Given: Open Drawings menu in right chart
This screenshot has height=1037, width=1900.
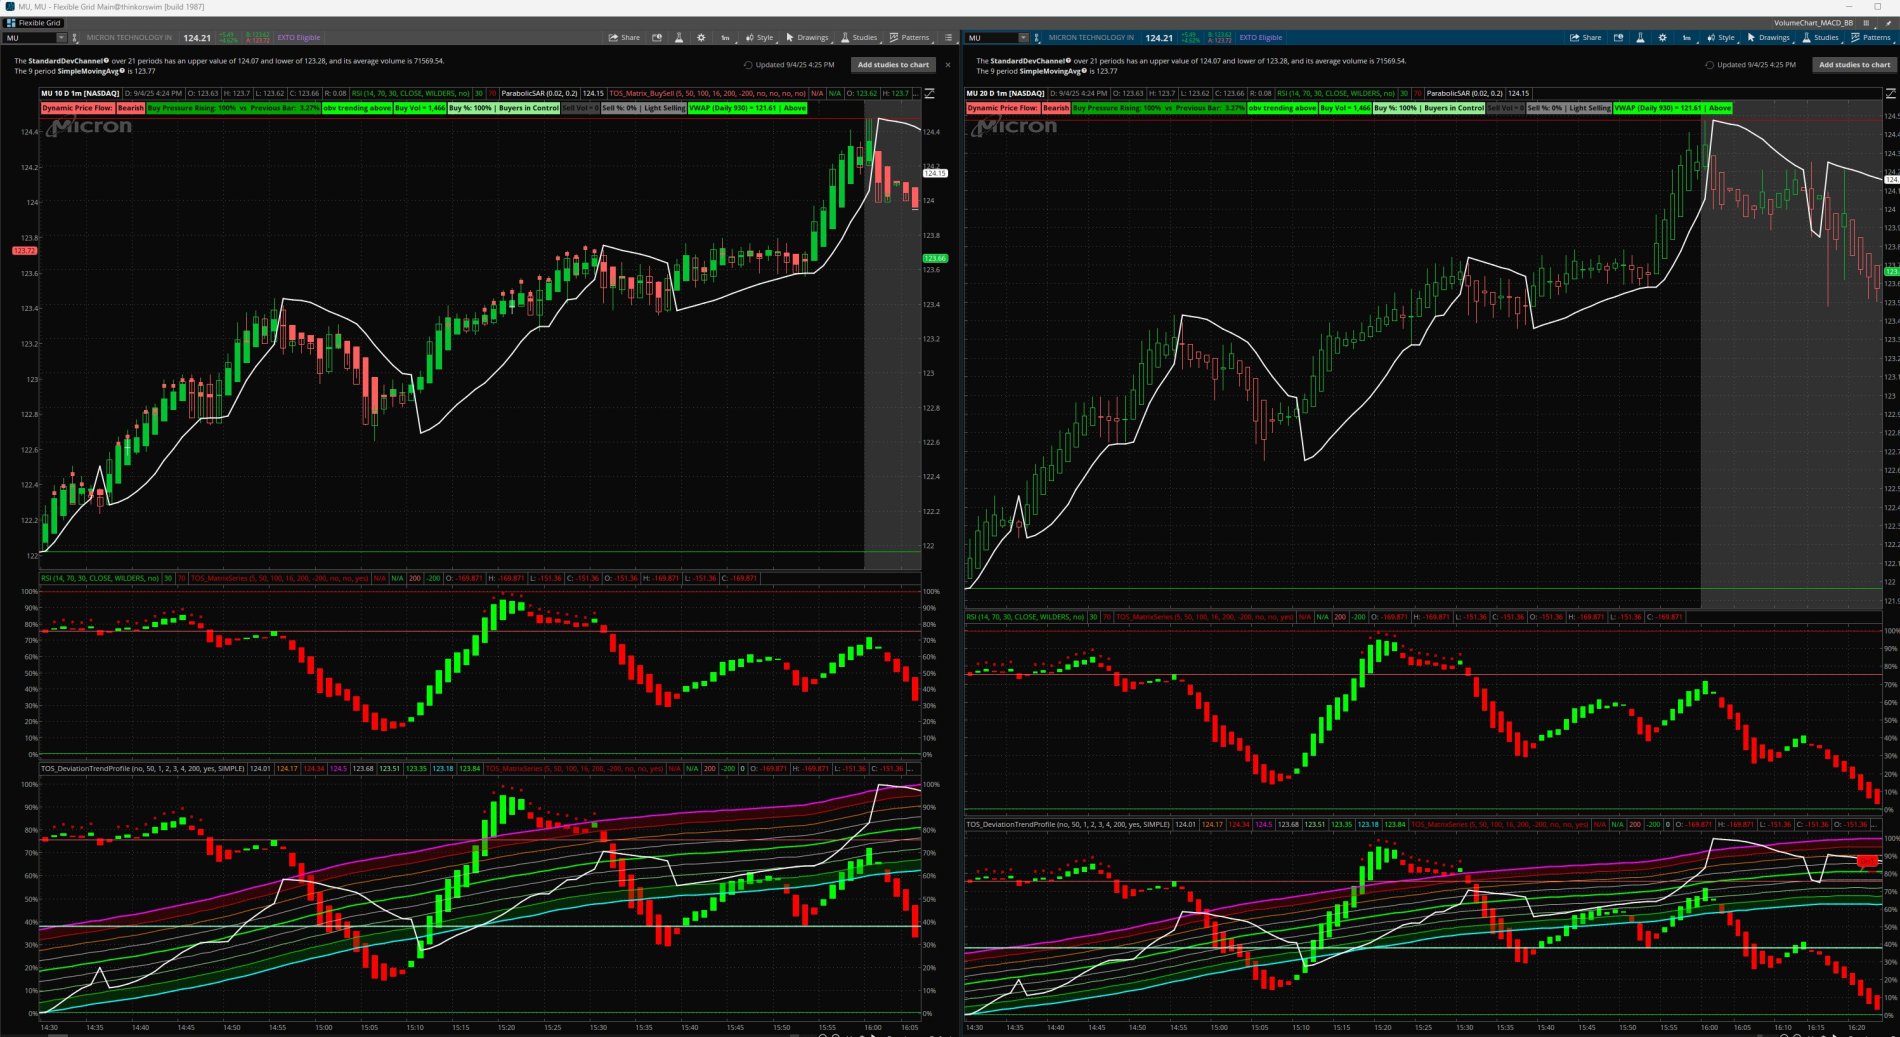Looking at the screenshot, I should tap(1768, 38).
